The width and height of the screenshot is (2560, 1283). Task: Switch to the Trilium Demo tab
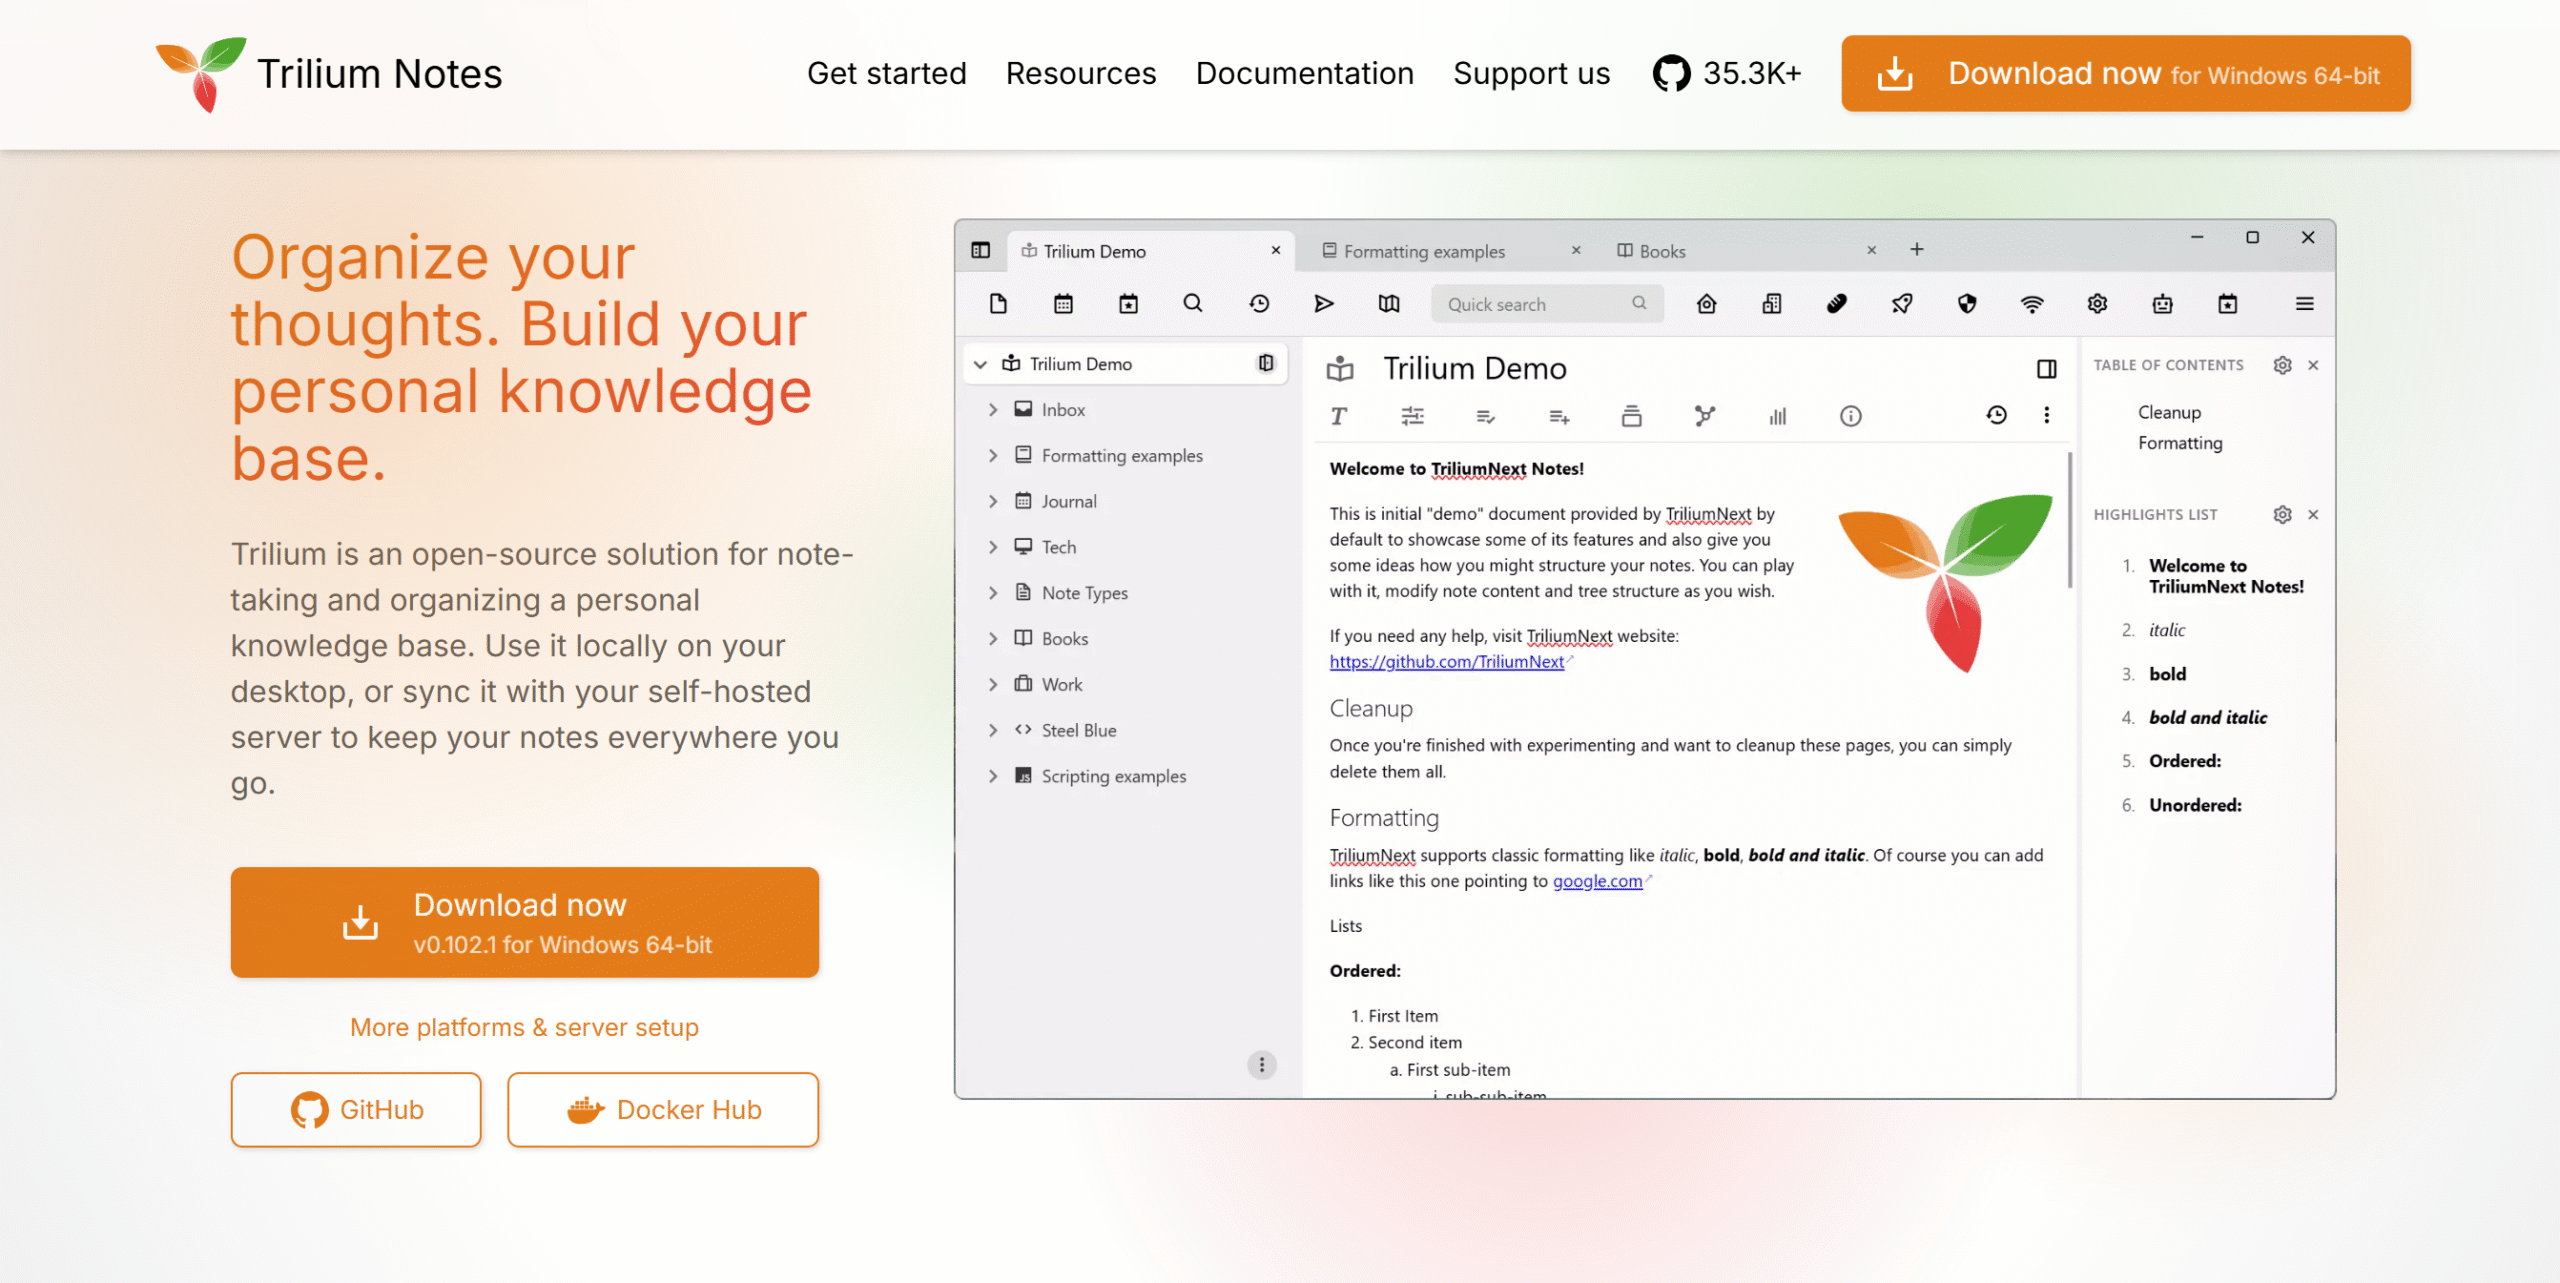point(1150,251)
